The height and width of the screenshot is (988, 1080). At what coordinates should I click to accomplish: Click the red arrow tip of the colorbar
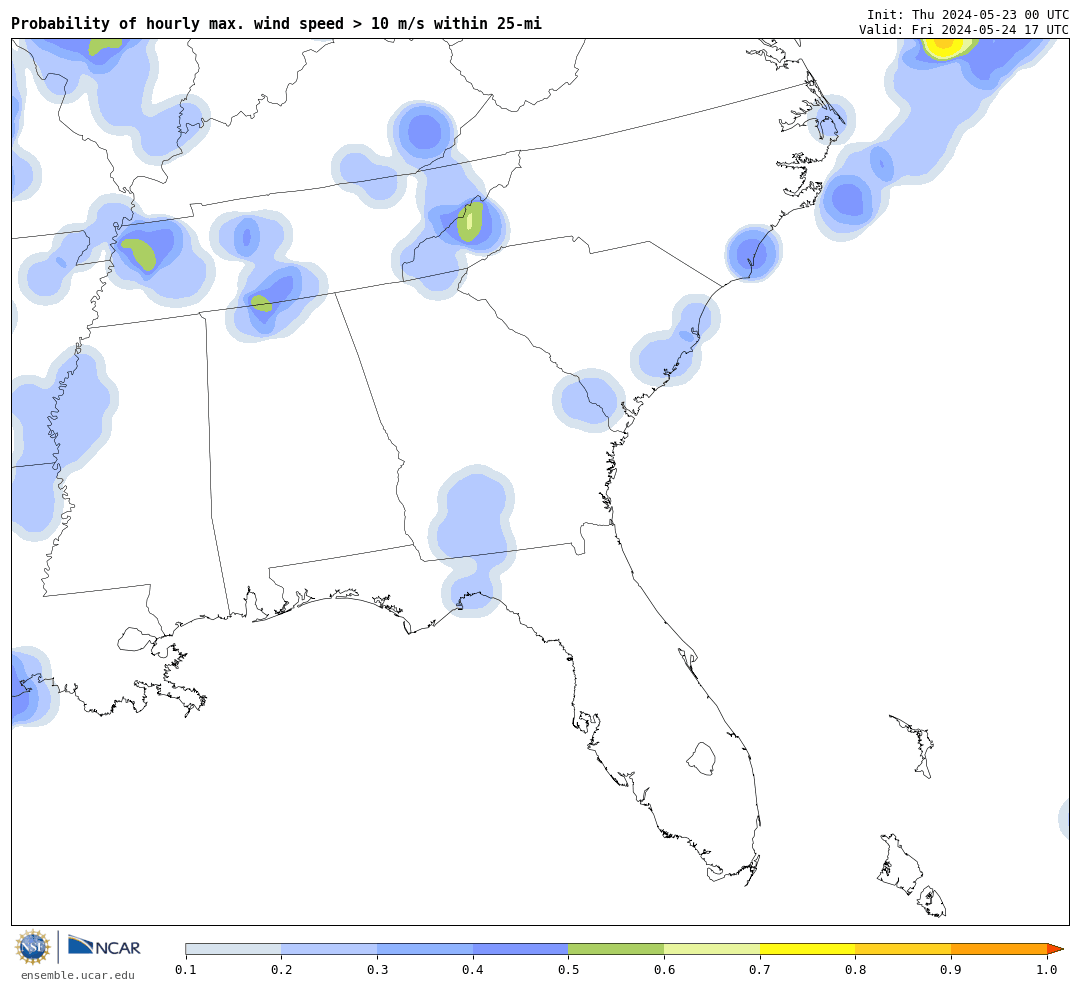pos(1055,949)
